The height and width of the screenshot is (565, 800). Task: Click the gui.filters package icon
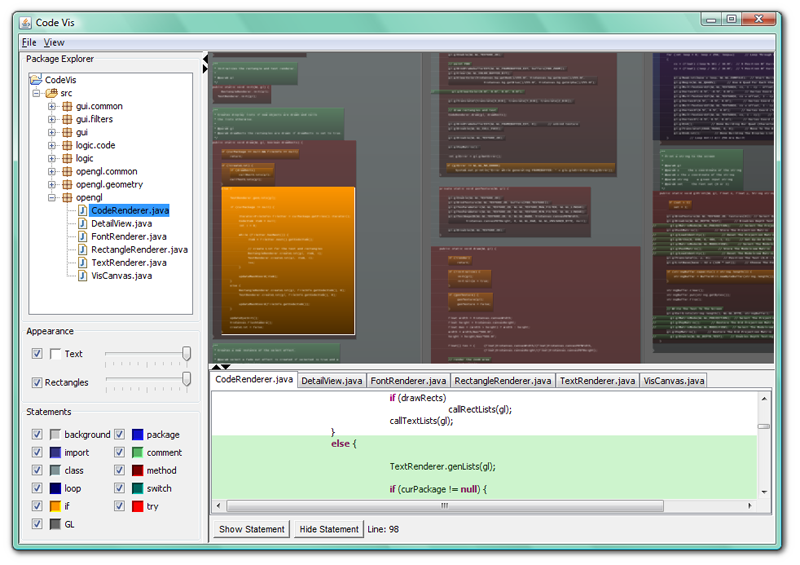click(x=67, y=119)
